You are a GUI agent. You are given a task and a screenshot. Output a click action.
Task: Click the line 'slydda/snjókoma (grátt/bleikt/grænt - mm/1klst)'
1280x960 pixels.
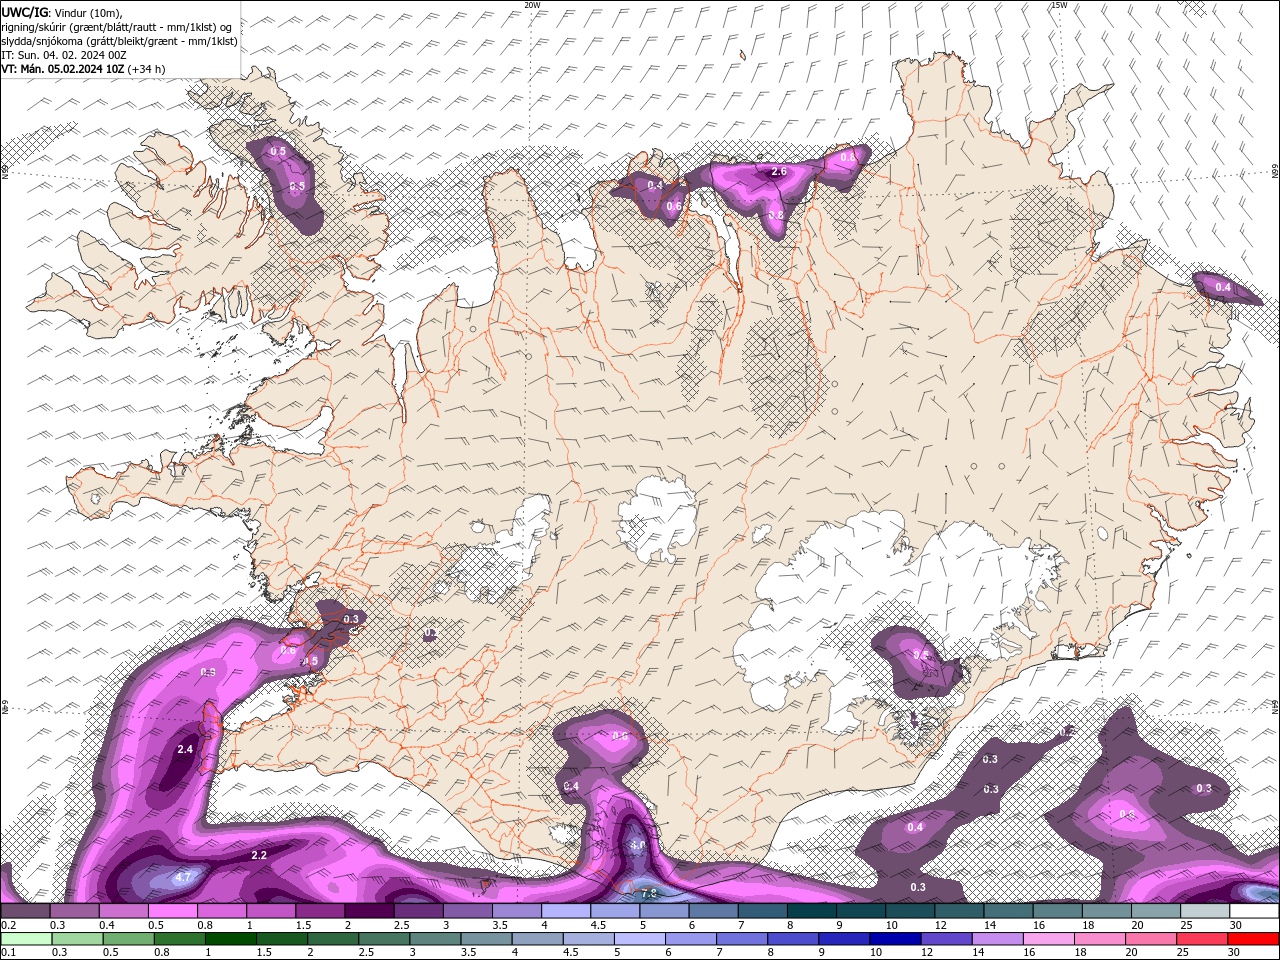pyautogui.click(x=119, y=41)
